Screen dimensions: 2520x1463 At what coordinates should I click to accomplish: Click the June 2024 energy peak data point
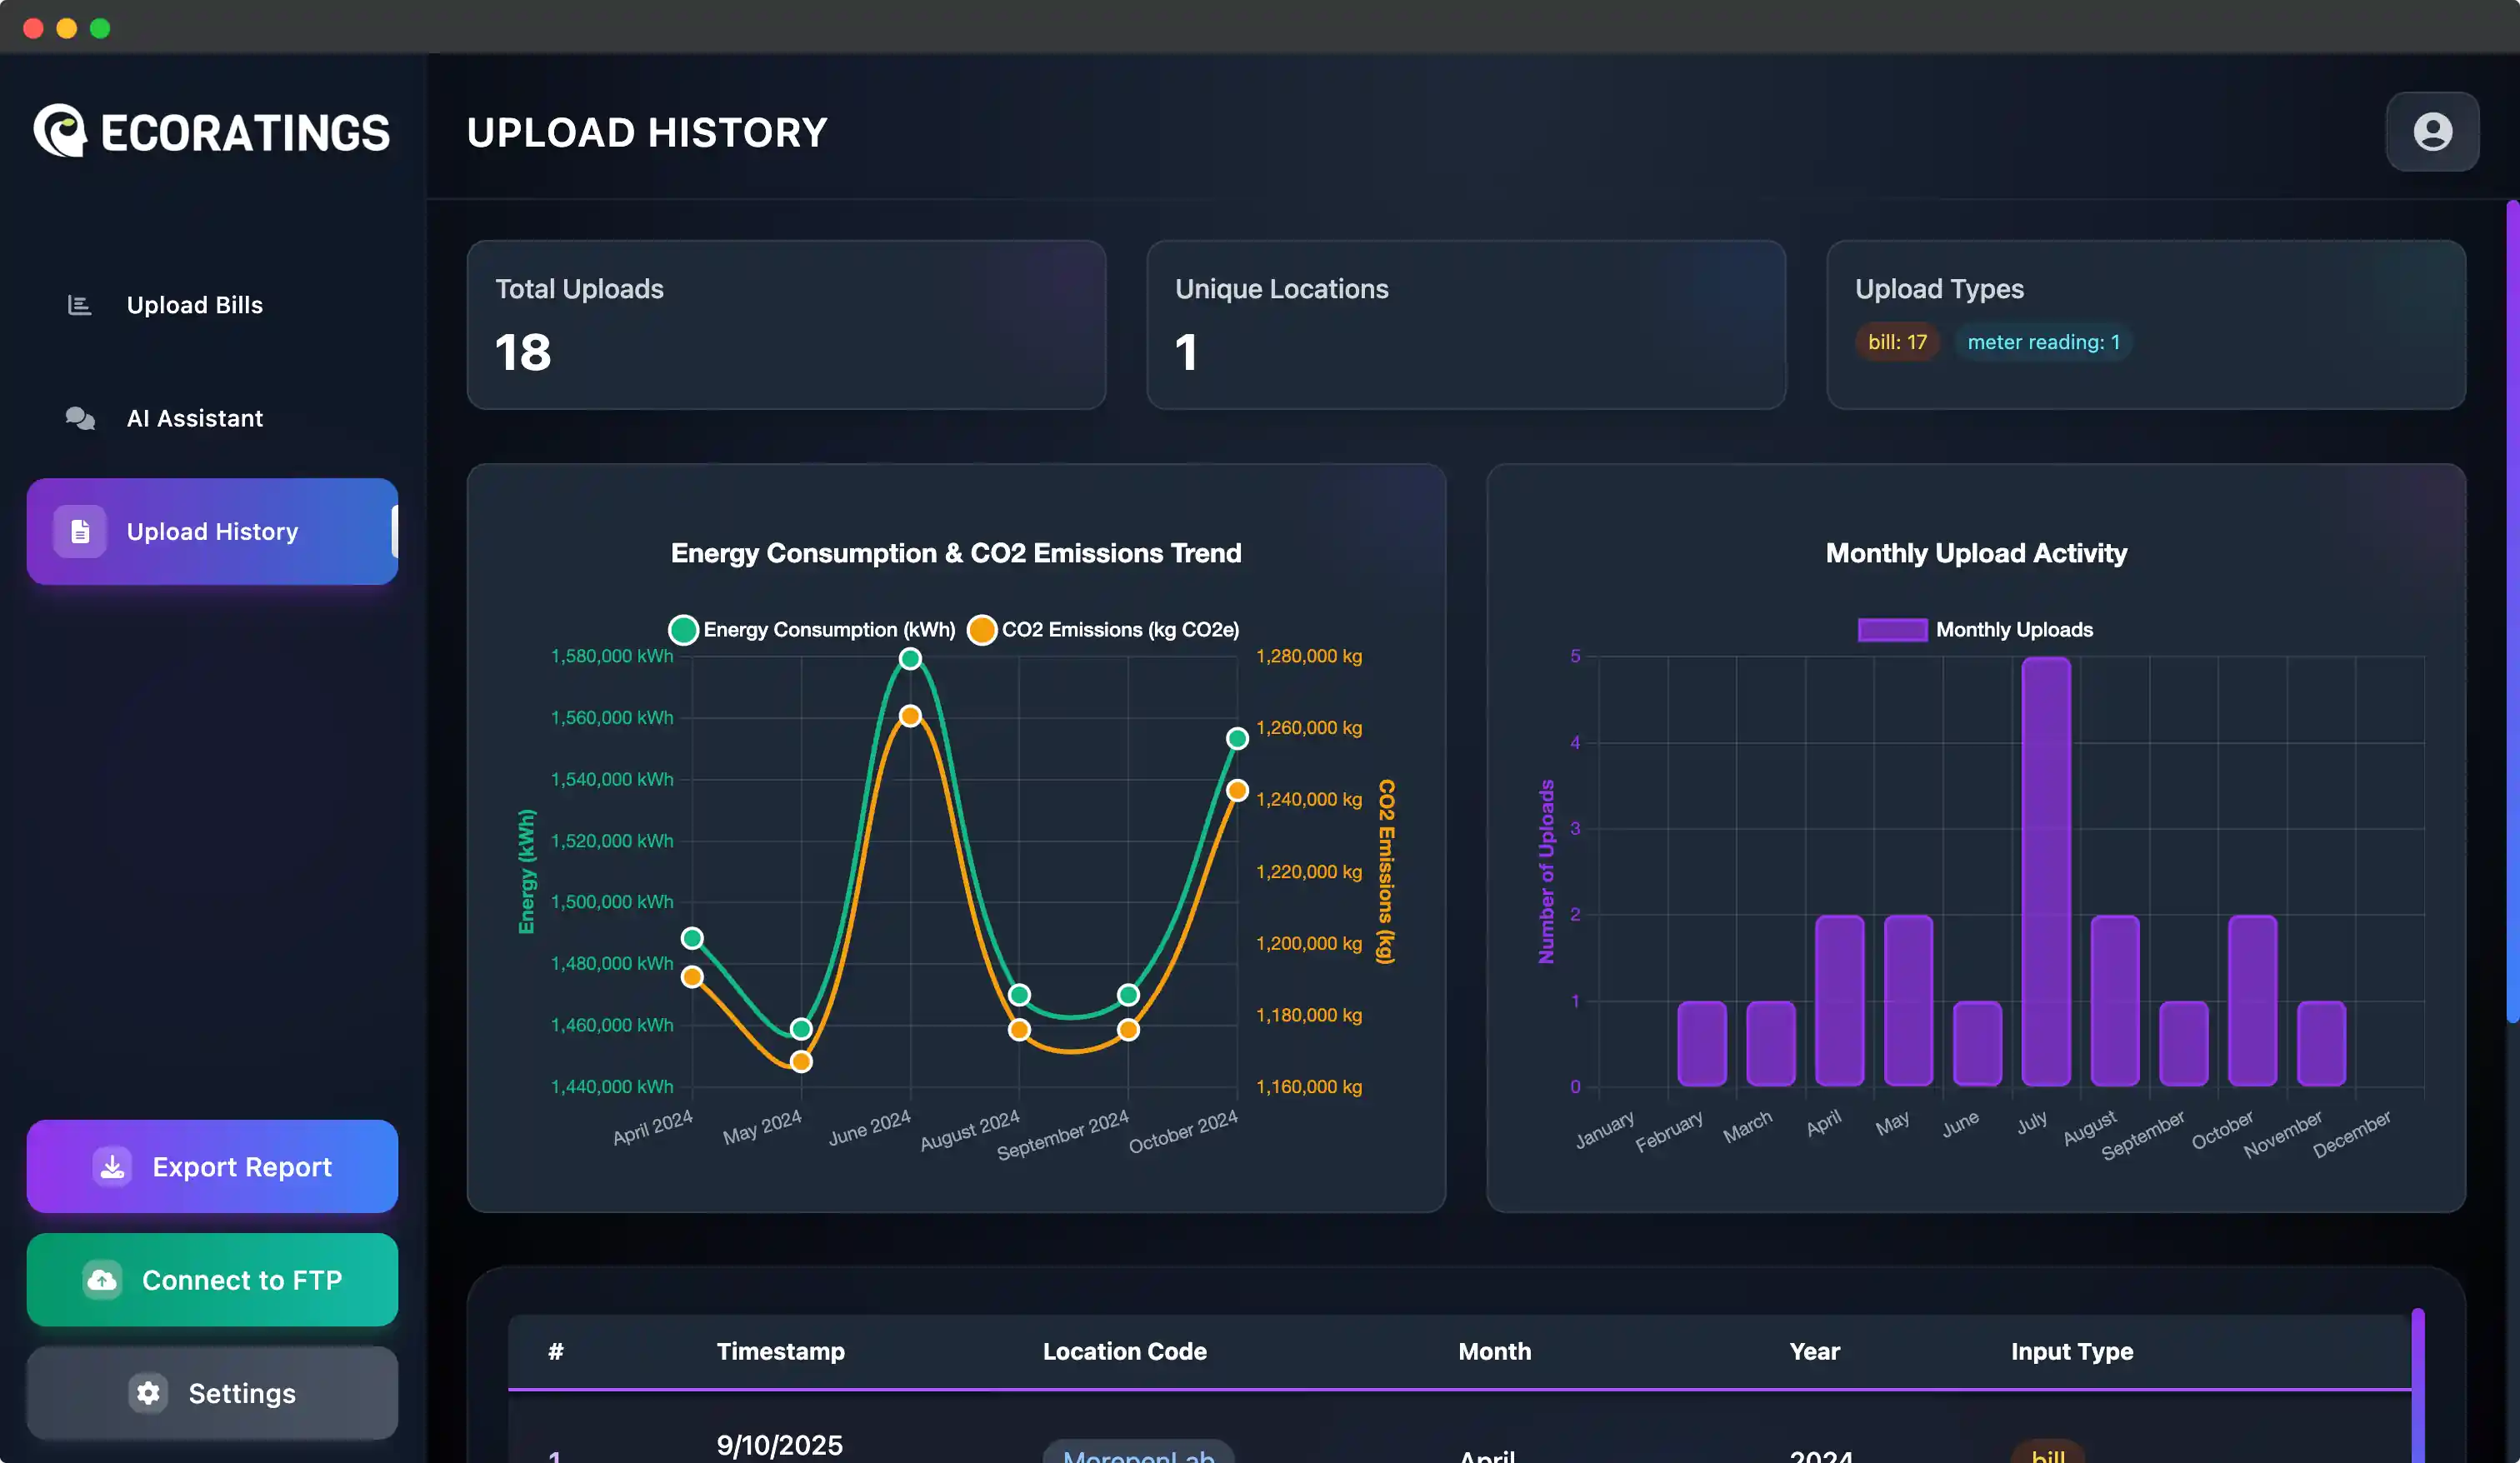[x=910, y=658]
